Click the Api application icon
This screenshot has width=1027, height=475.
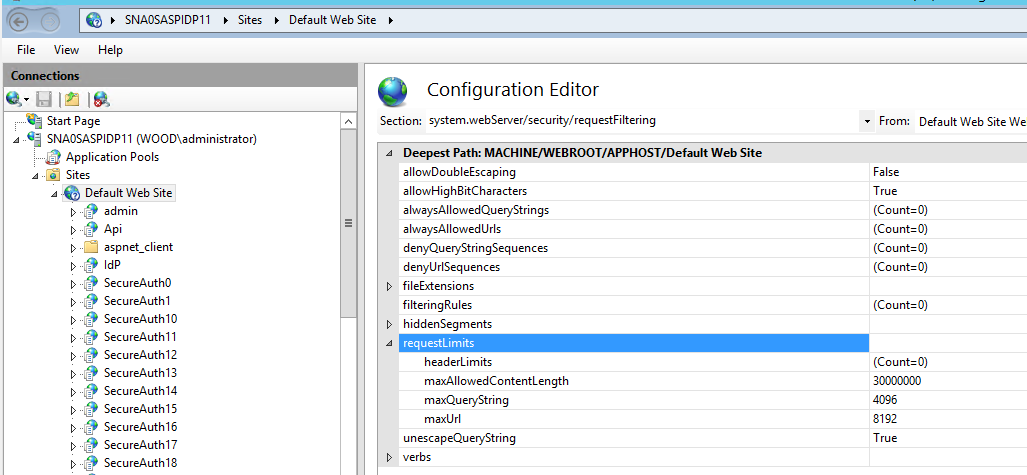click(92, 229)
